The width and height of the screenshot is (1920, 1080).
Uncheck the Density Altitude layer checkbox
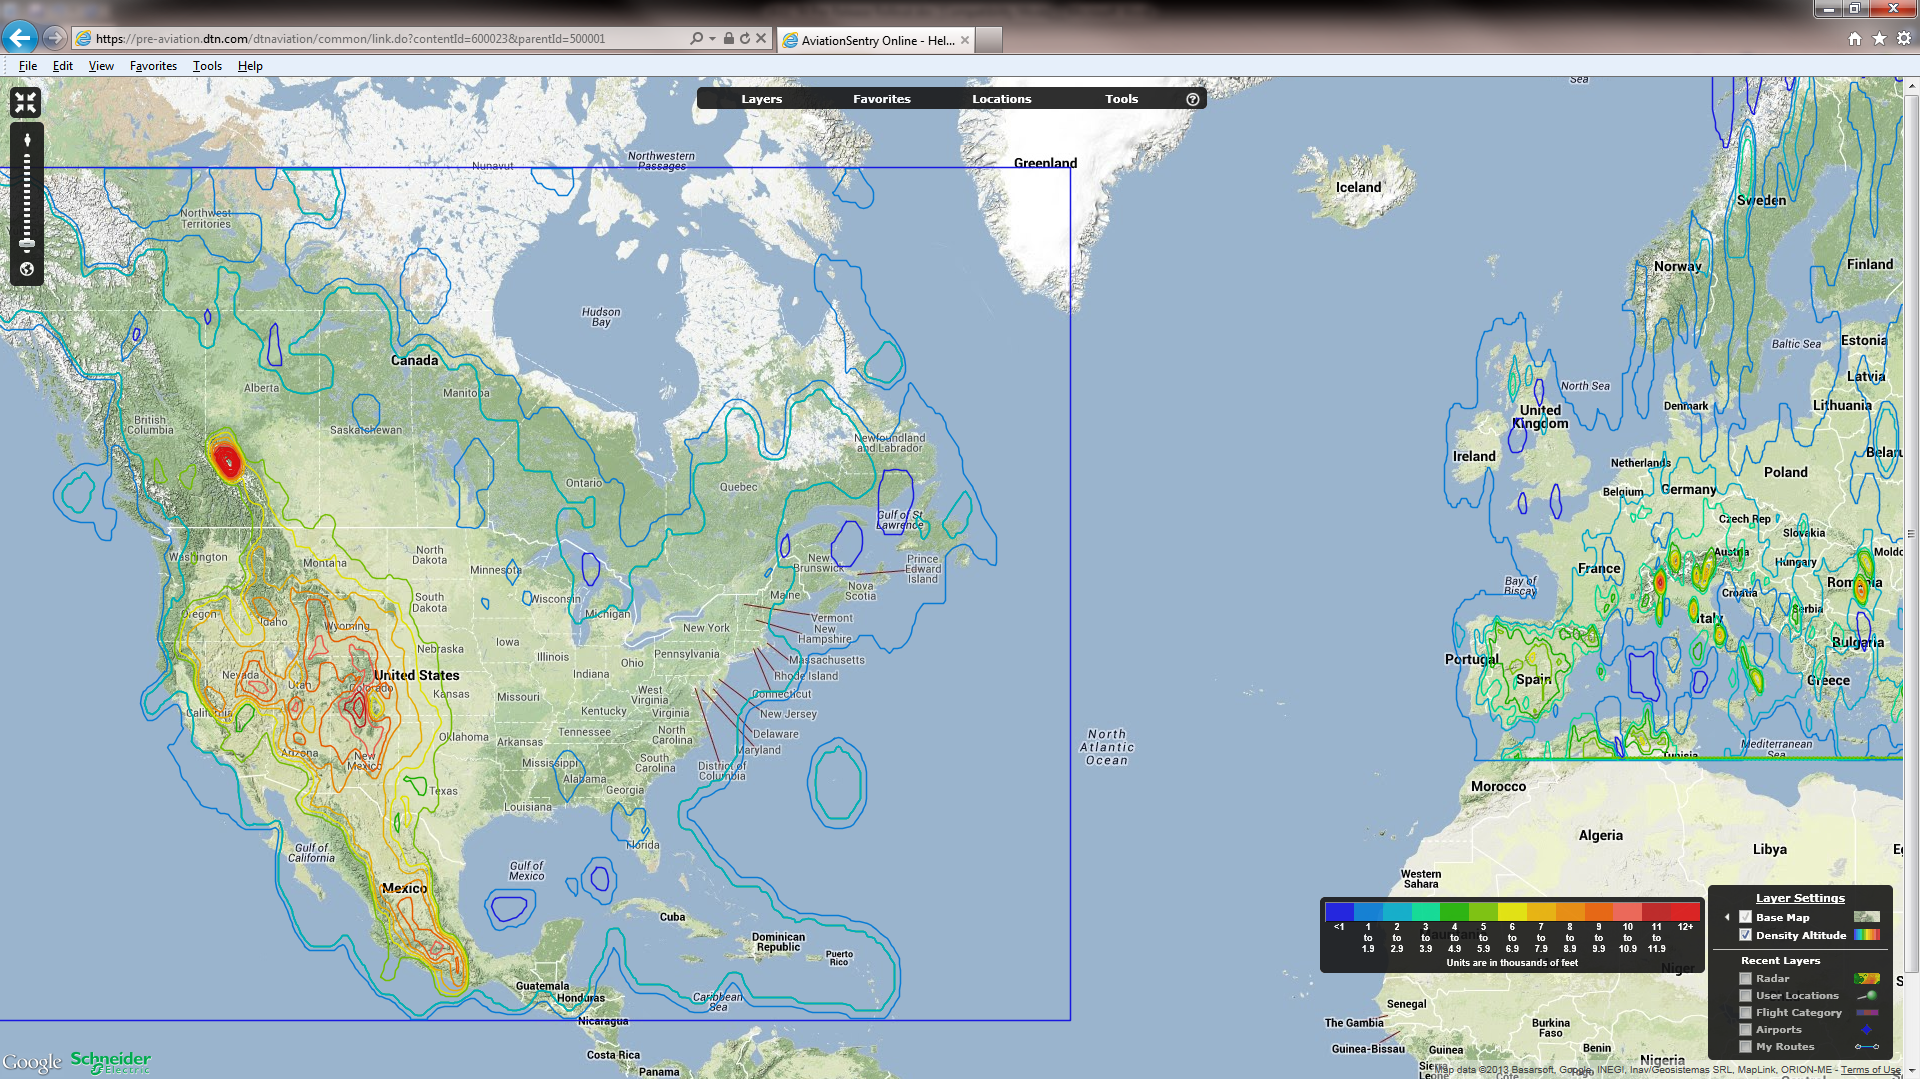(1746, 935)
